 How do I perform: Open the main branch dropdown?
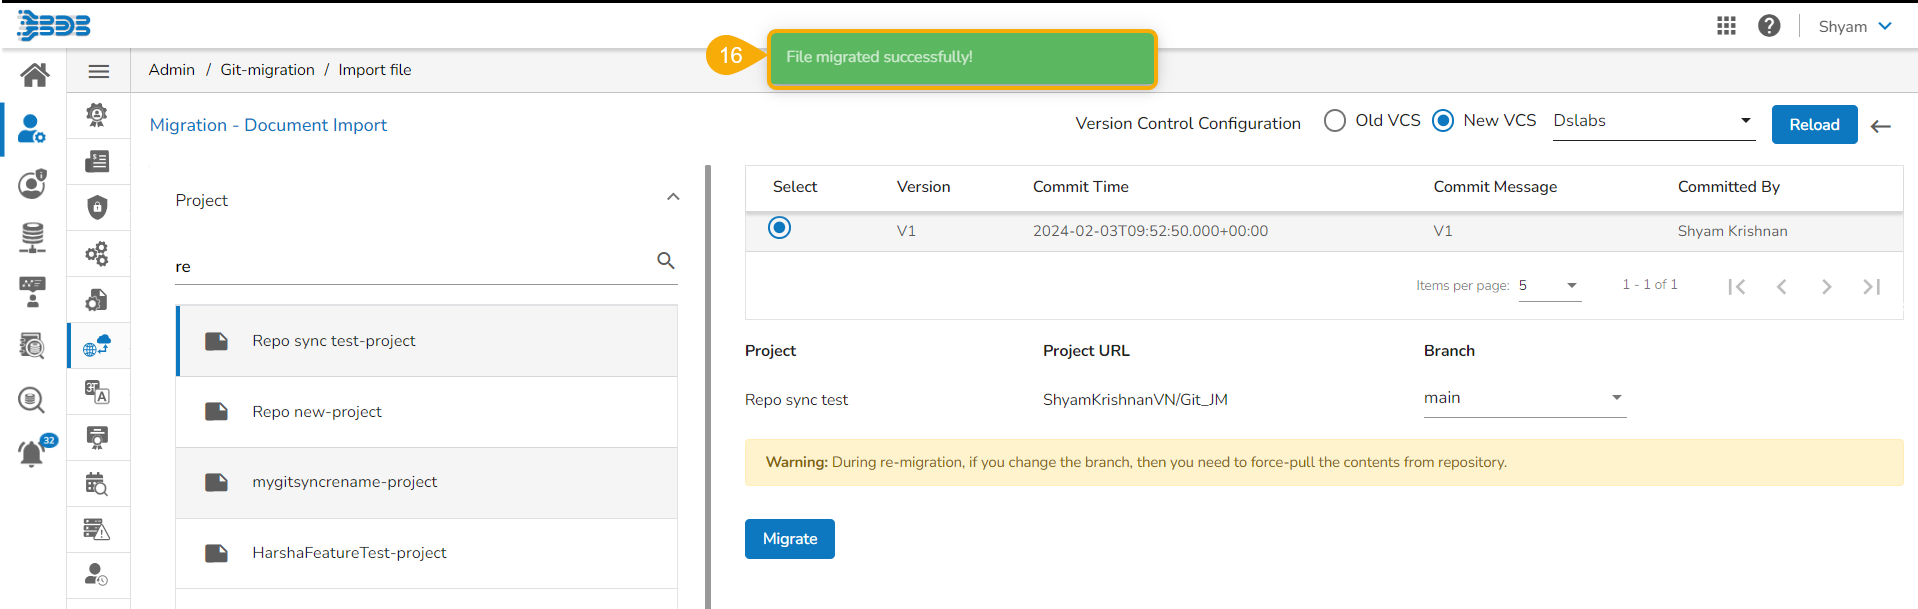pos(1524,398)
